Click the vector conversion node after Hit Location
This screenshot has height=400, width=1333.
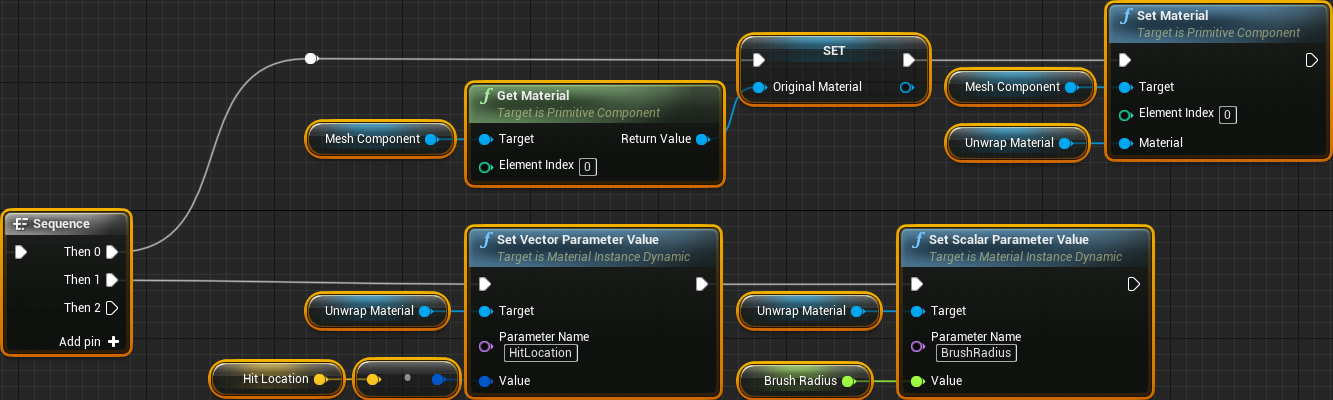coord(407,379)
